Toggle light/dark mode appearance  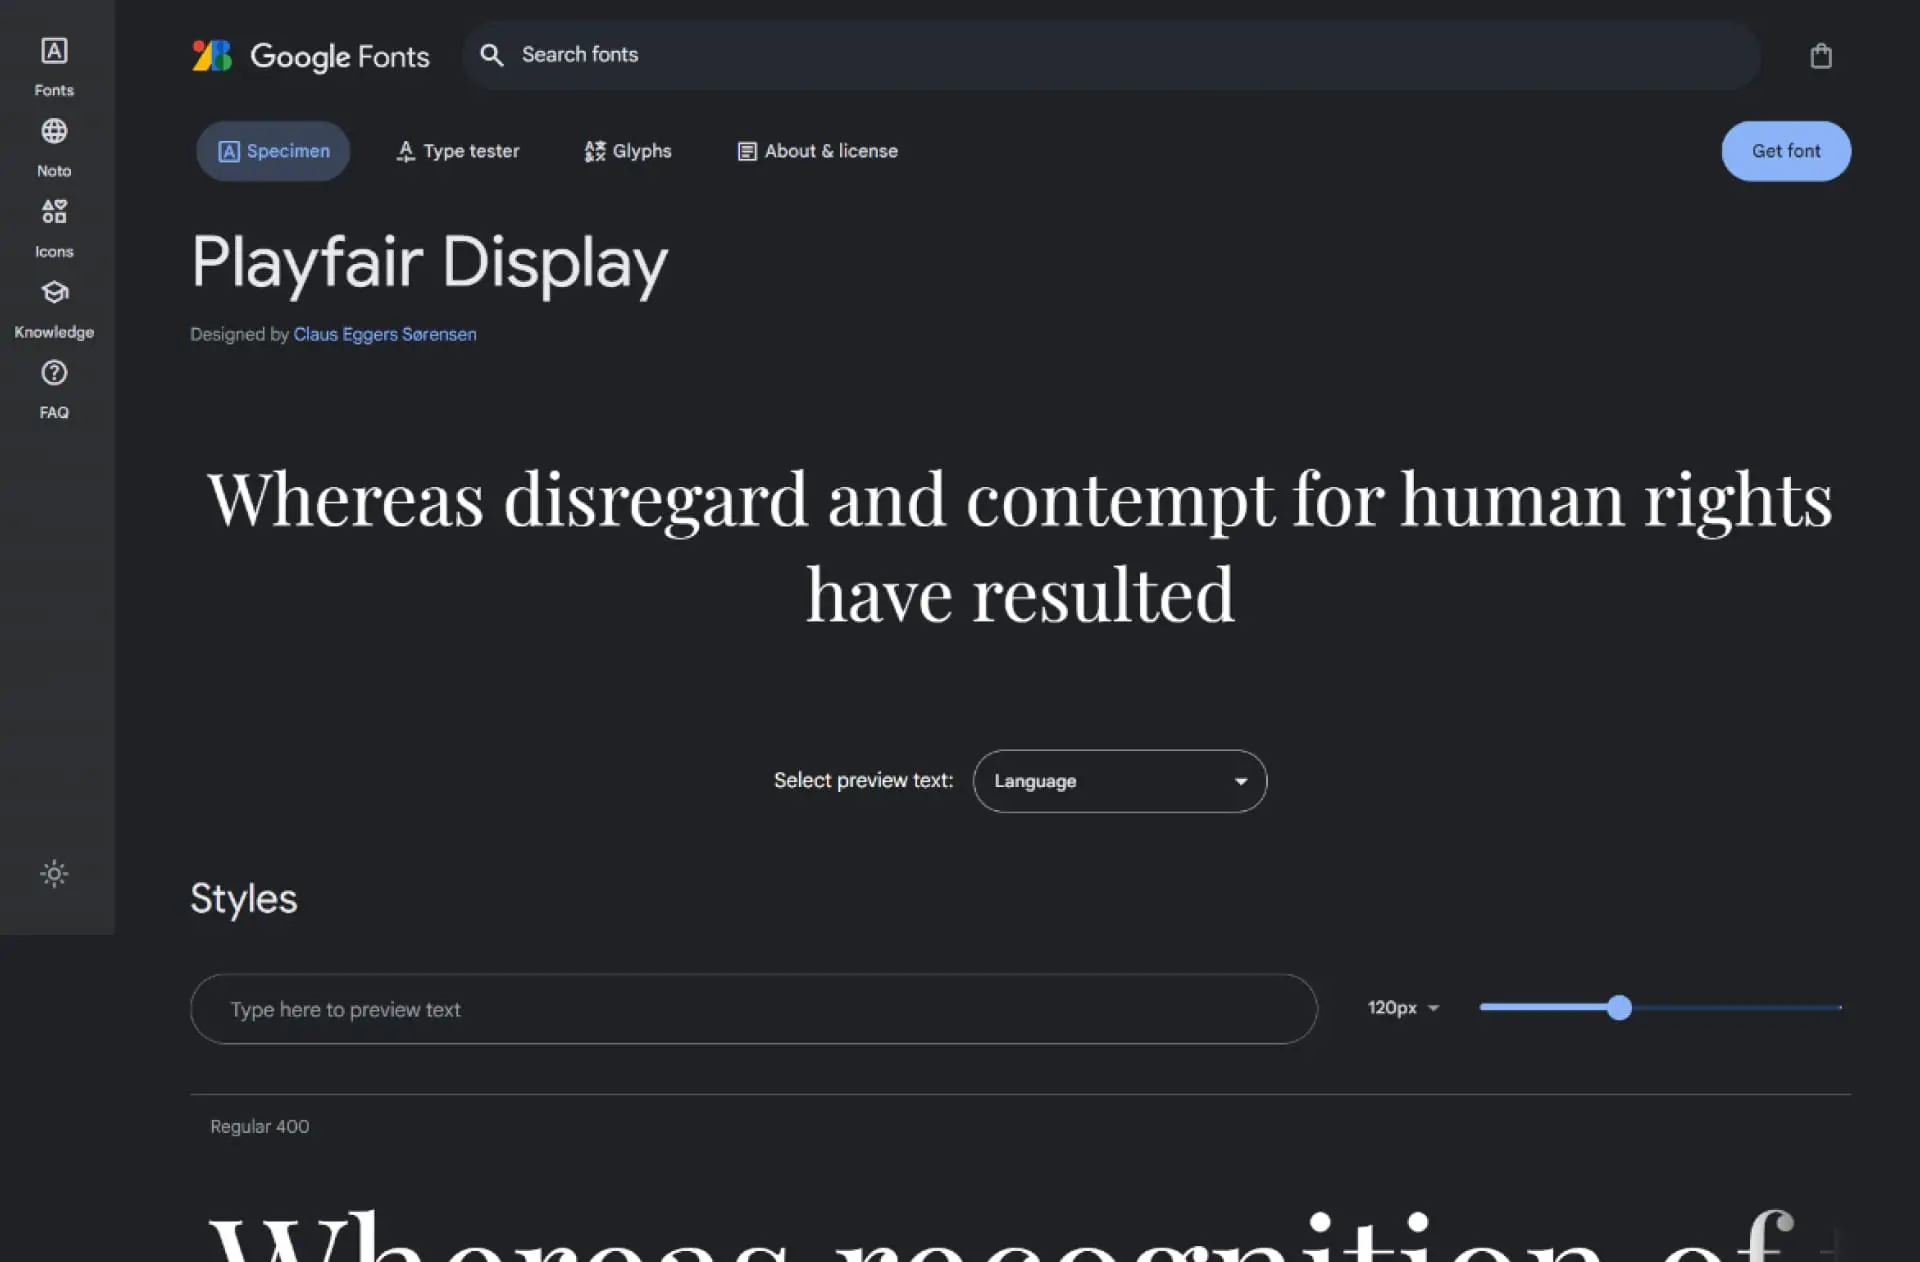click(54, 873)
